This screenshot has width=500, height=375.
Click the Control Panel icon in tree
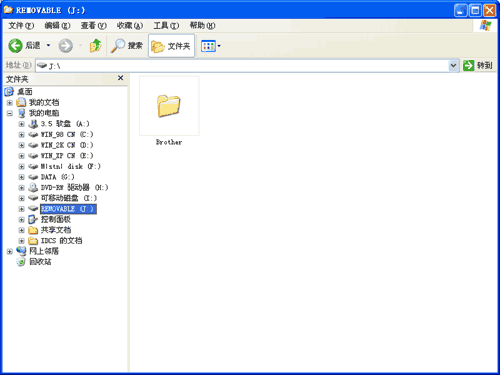pos(33,219)
